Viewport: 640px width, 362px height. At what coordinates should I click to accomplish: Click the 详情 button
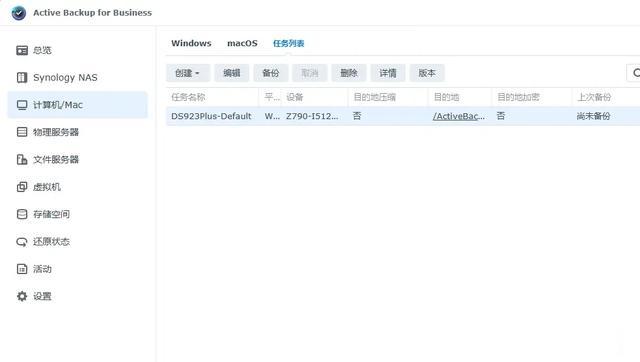(x=388, y=73)
